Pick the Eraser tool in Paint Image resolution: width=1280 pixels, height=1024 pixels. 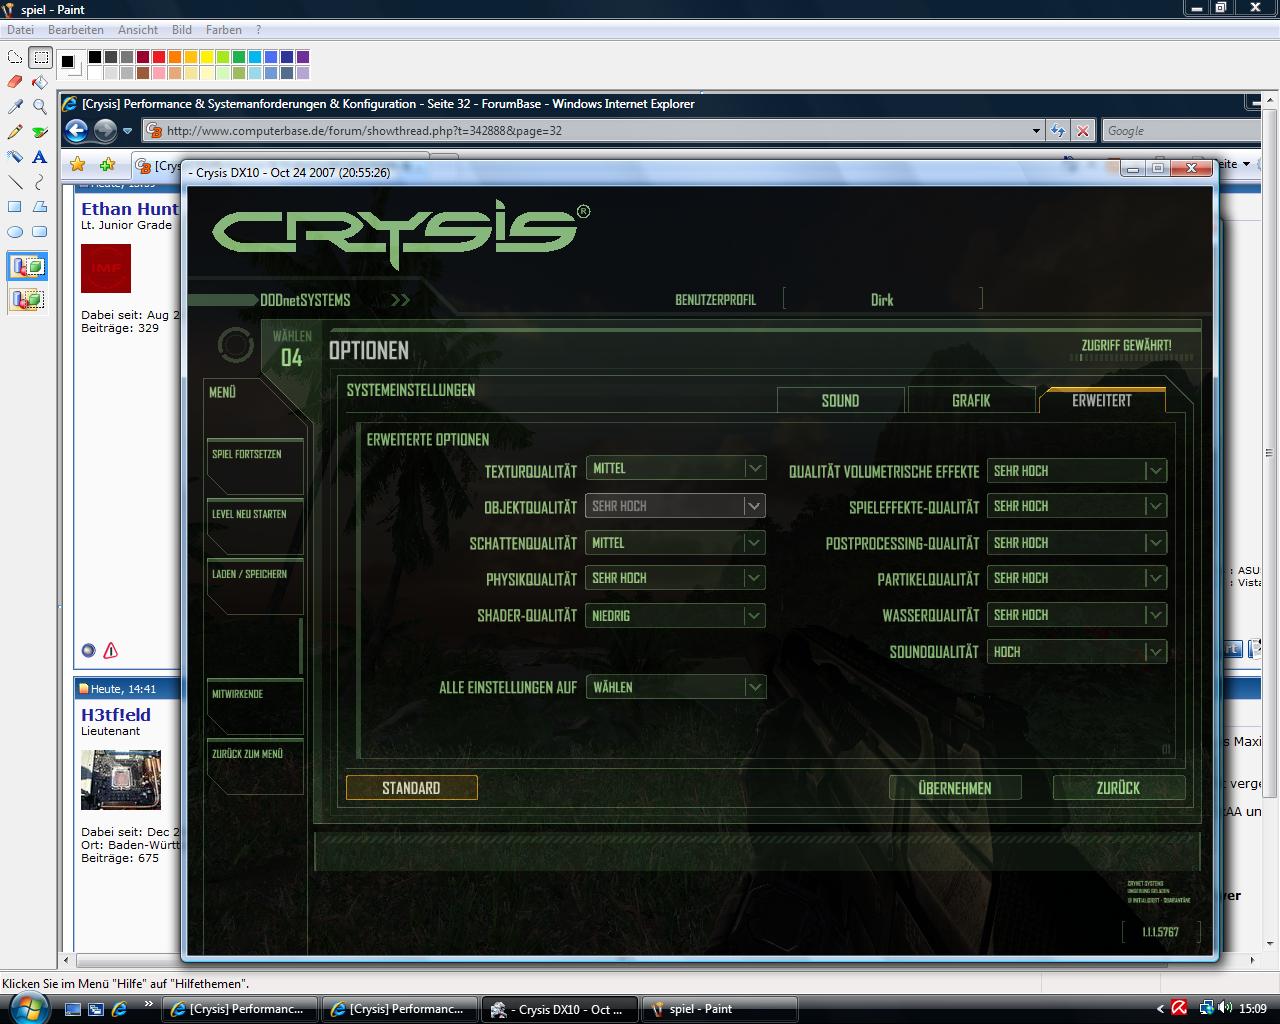pos(15,82)
